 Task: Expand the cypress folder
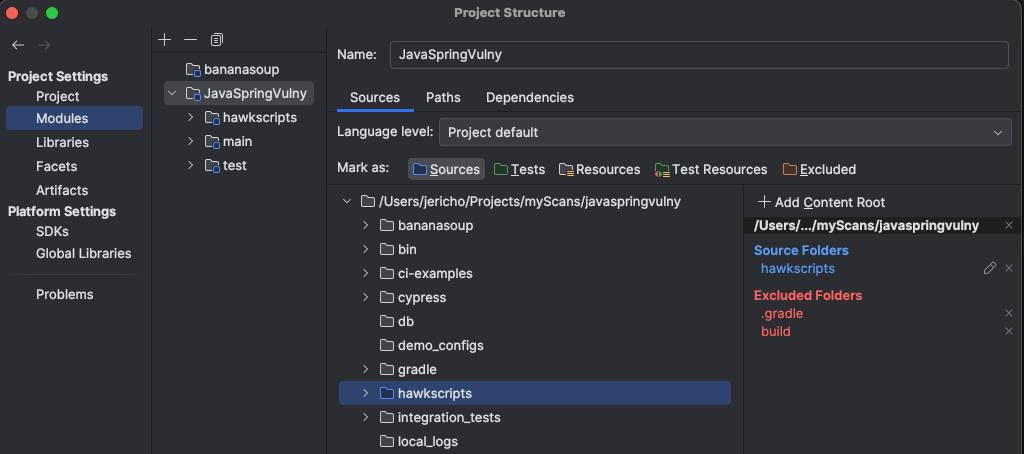click(366, 297)
